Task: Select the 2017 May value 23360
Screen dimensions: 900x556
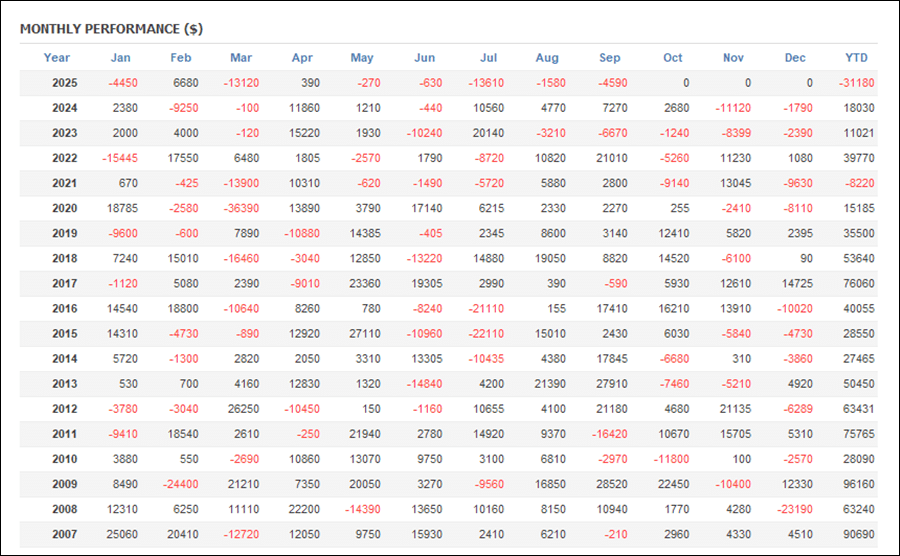Action: [x=365, y=284]
